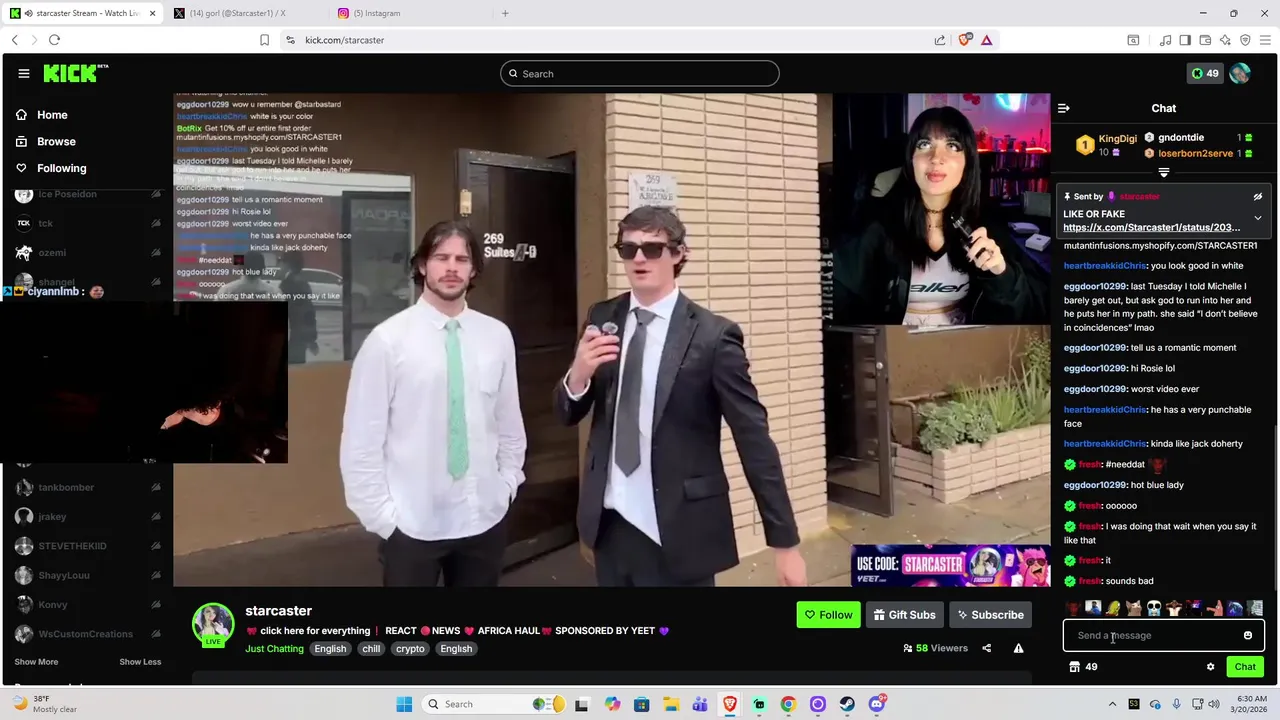Share the stream via share icon
1280x720 pixels.
click(x=986, y=648)
